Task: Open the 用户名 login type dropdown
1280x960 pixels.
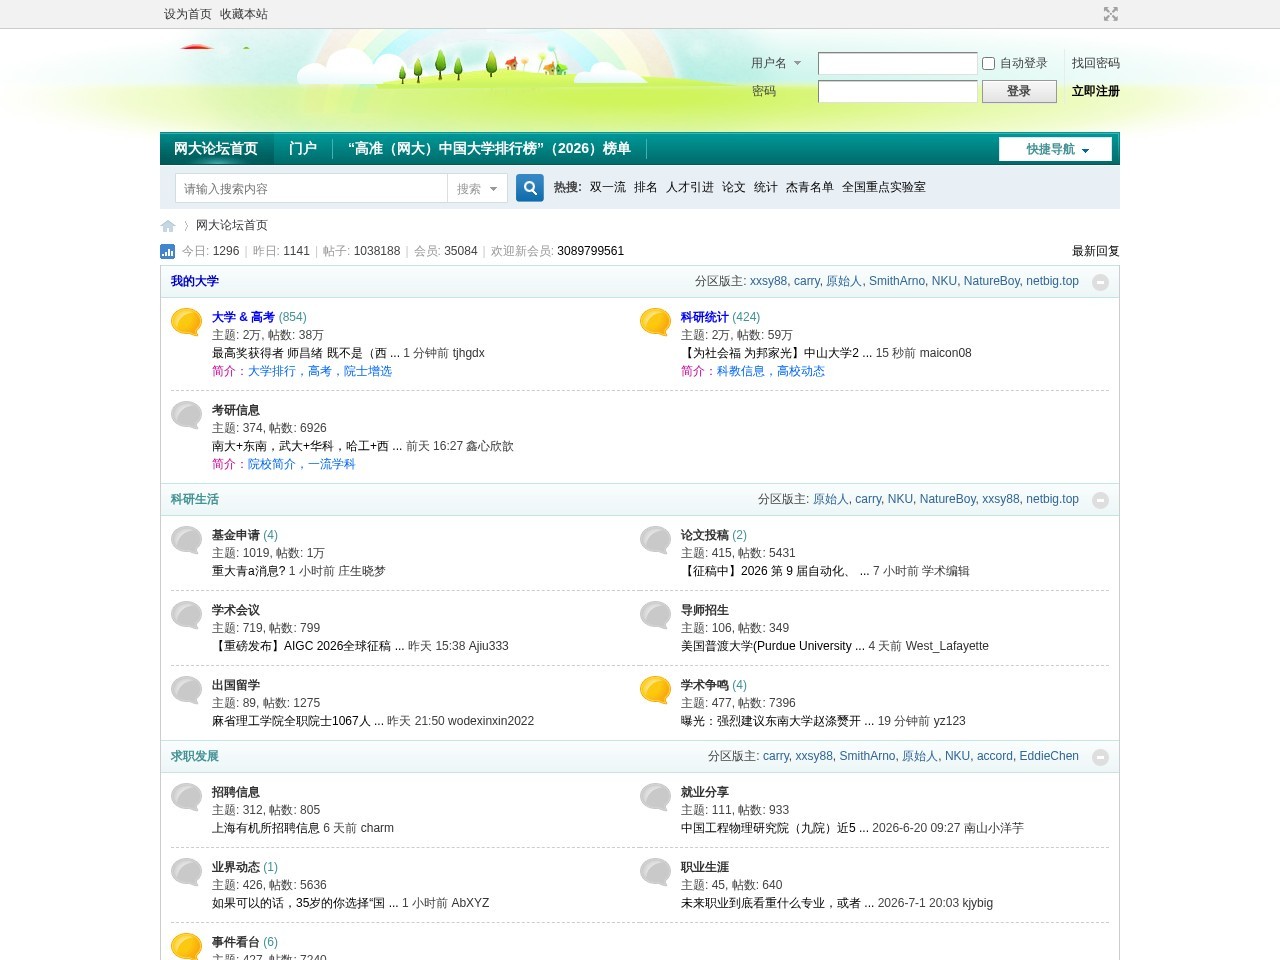Action: pos(776,63)
